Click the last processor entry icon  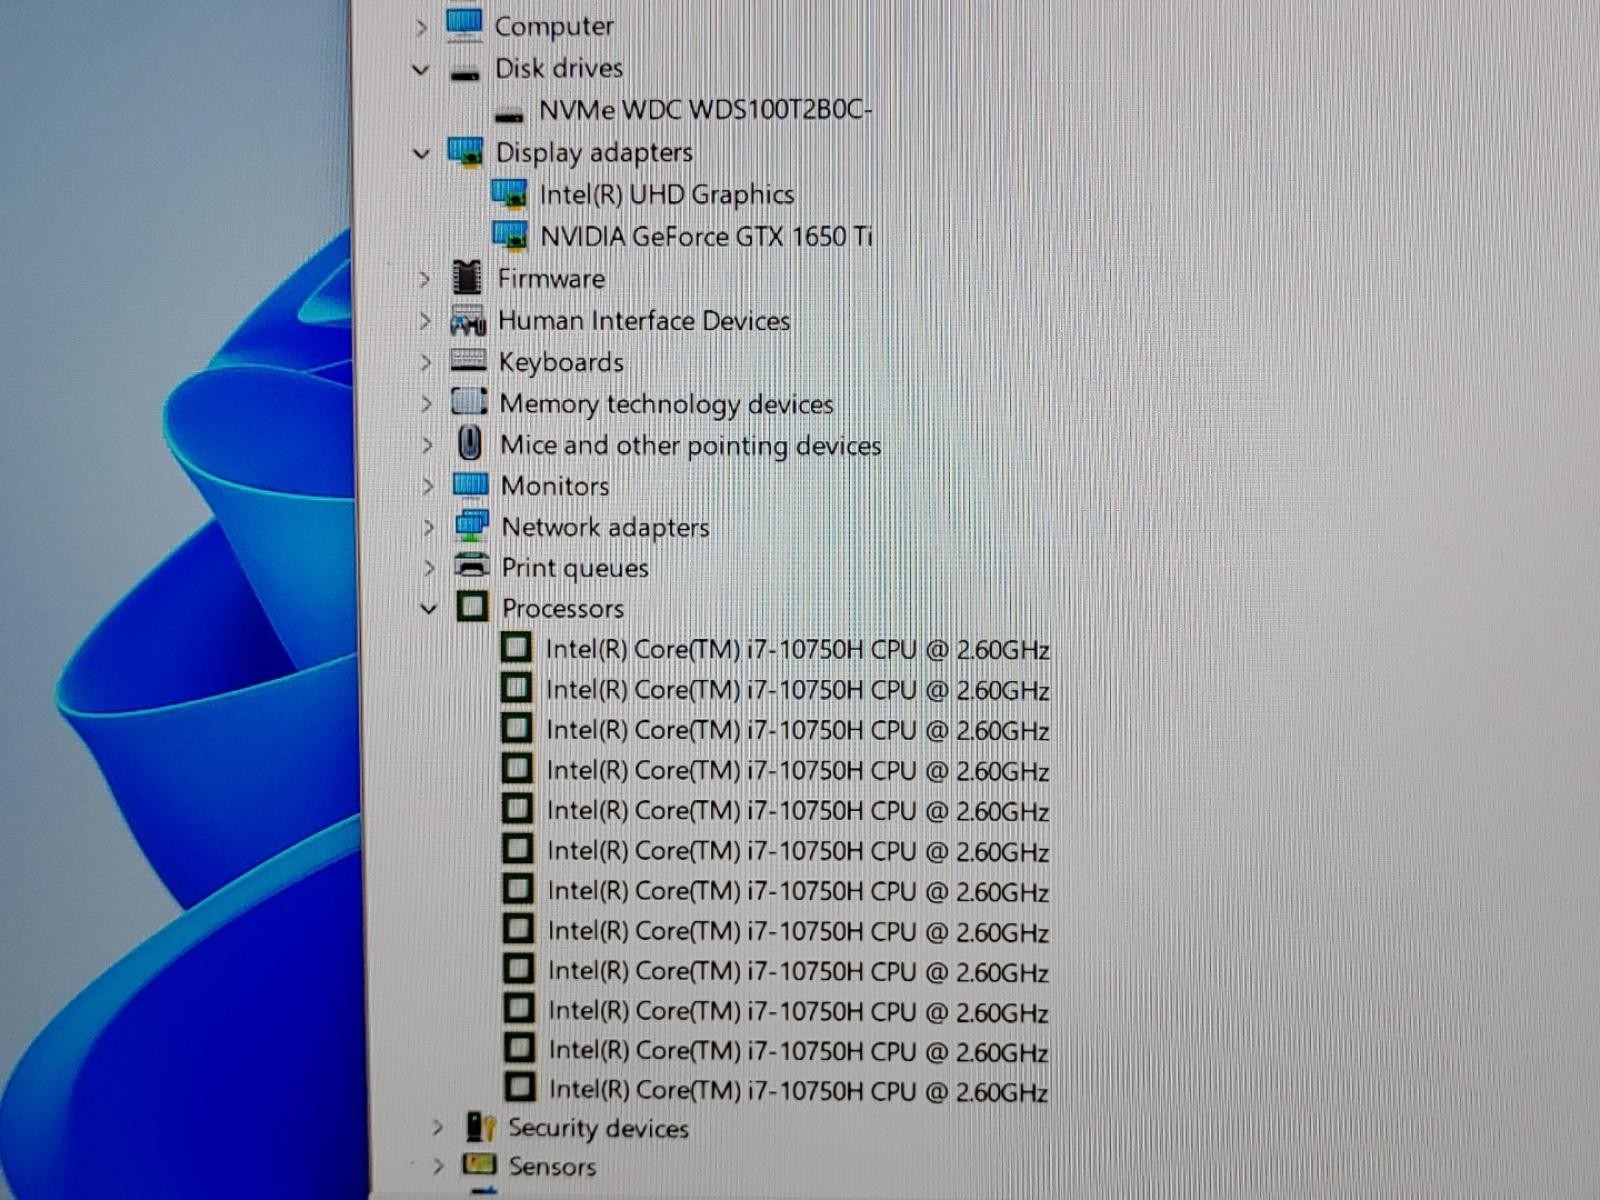coord(520,1087)
